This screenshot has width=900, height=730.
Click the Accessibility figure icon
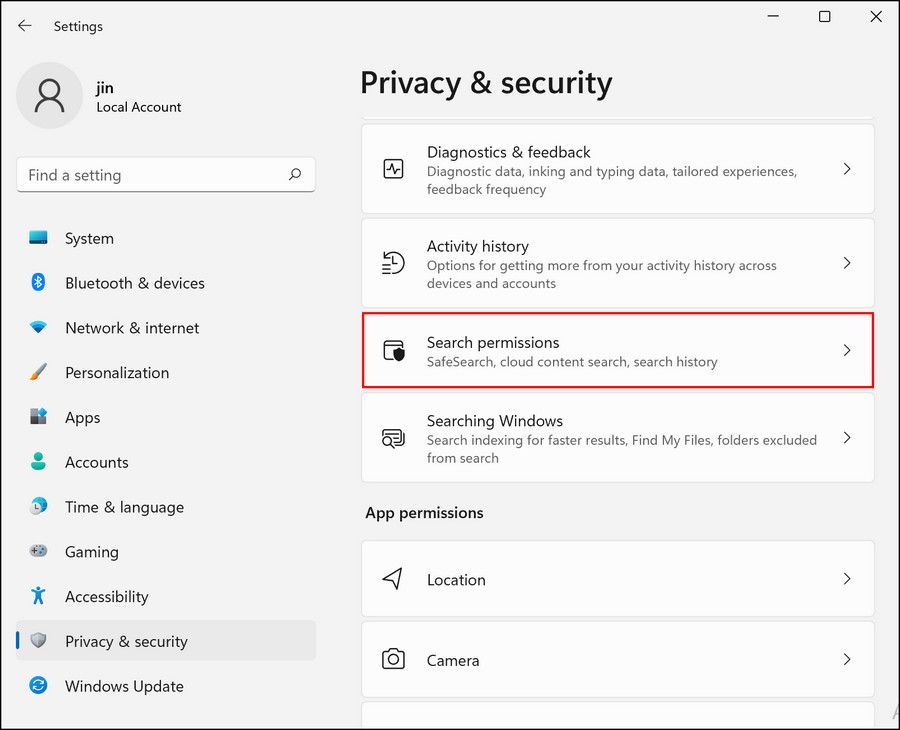38,596
